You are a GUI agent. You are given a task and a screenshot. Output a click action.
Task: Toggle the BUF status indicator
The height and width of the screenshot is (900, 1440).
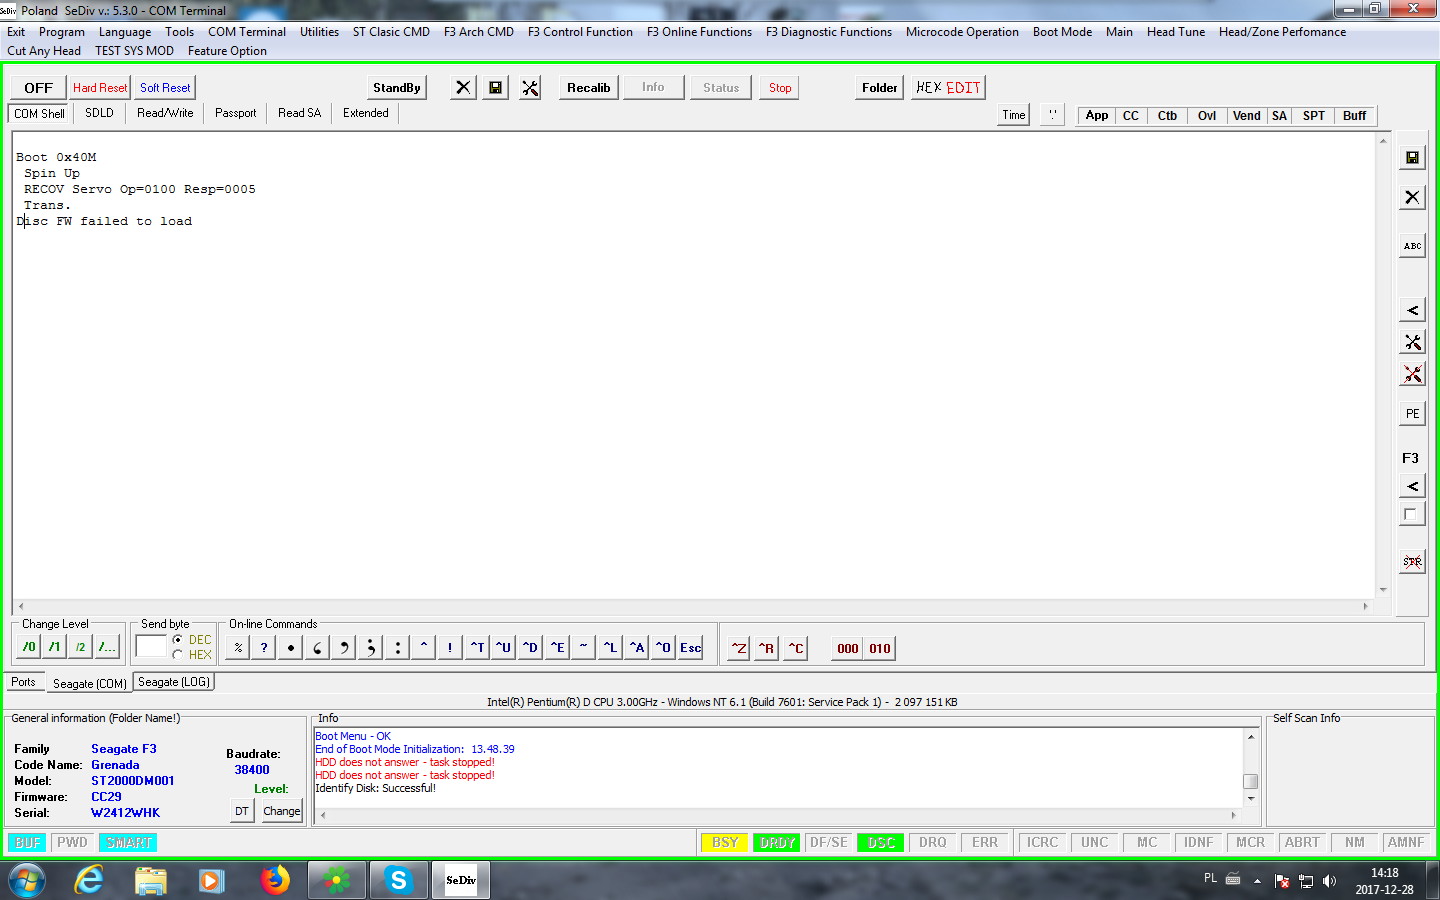[x=28, y=843]
